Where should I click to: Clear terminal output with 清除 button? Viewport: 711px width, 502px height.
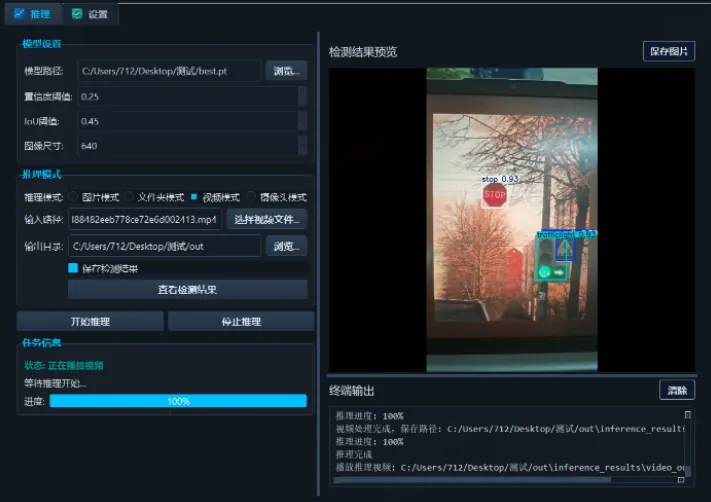pyautogui.click(x=677, y=390)
